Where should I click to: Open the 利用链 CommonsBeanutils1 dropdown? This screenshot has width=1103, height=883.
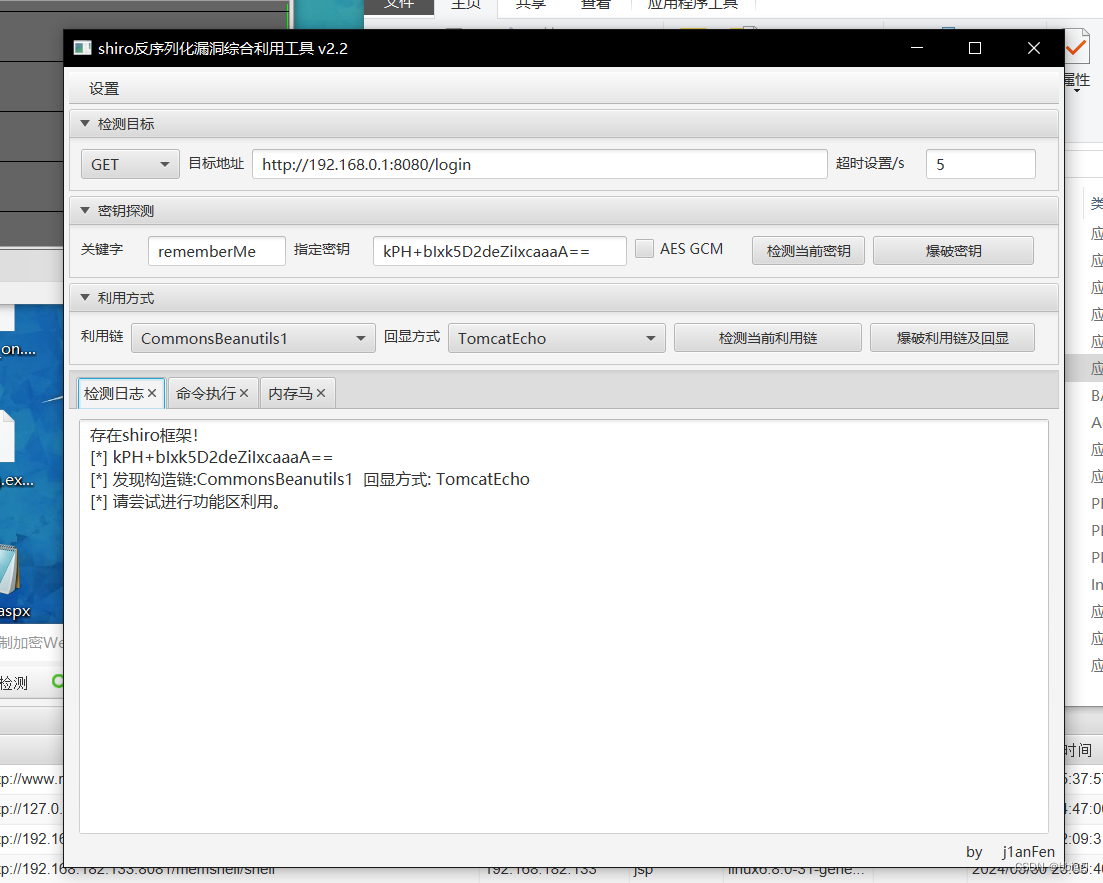point(253,338)
